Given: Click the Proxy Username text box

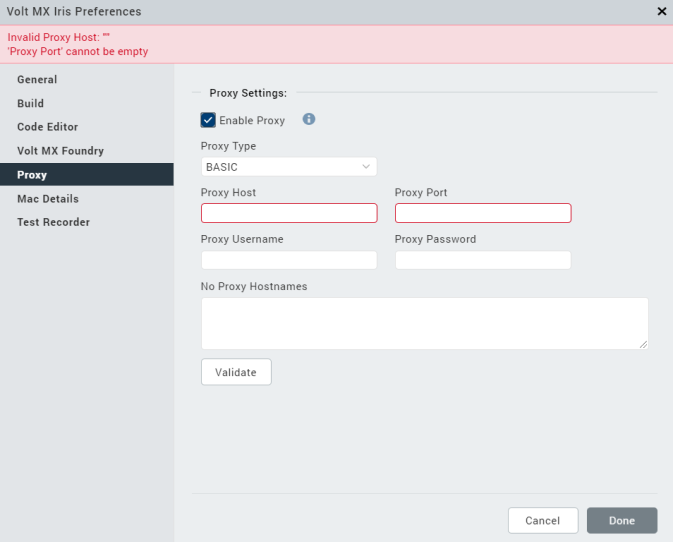Looking at the screenshot, I should pos(289,260).
